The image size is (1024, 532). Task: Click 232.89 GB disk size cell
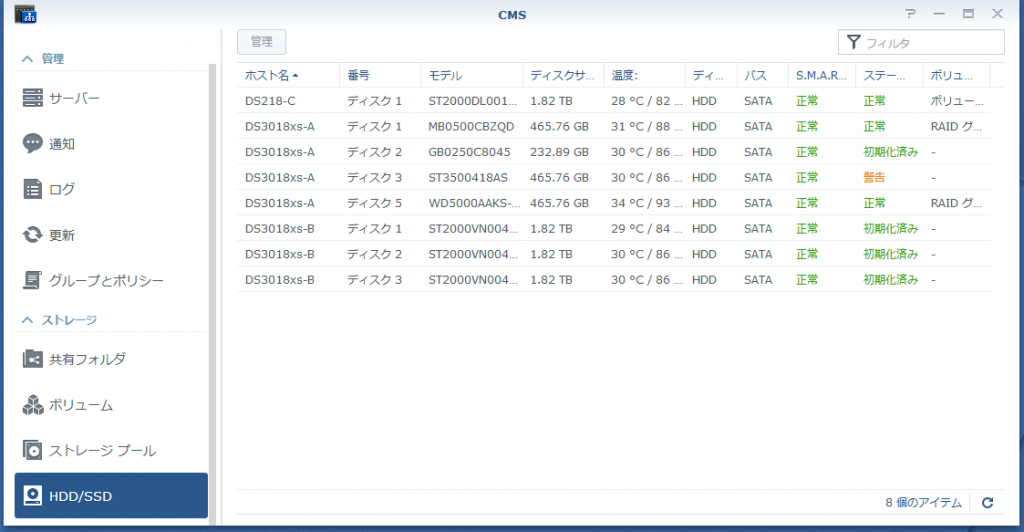559,151
